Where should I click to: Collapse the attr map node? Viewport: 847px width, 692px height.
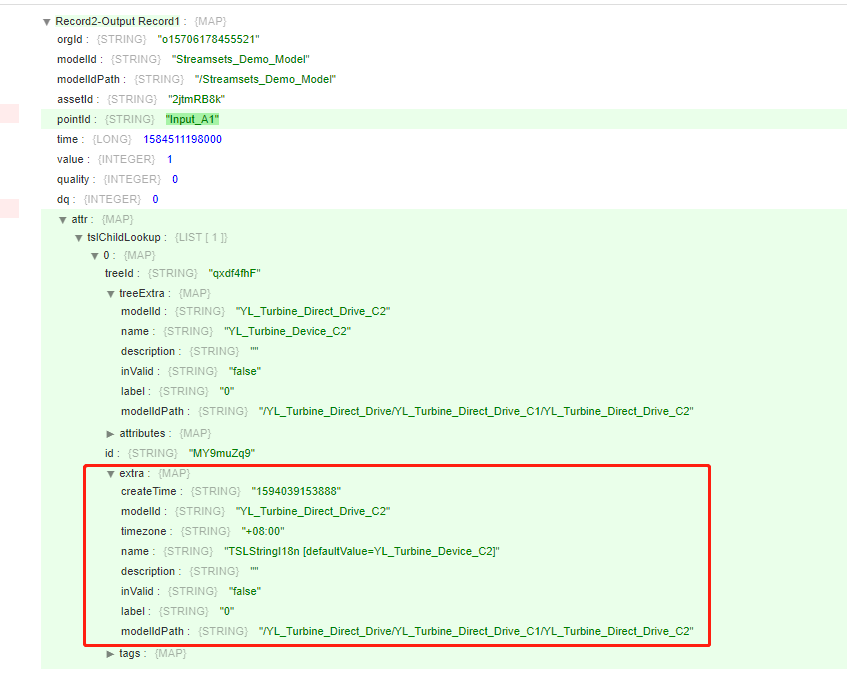64,218
